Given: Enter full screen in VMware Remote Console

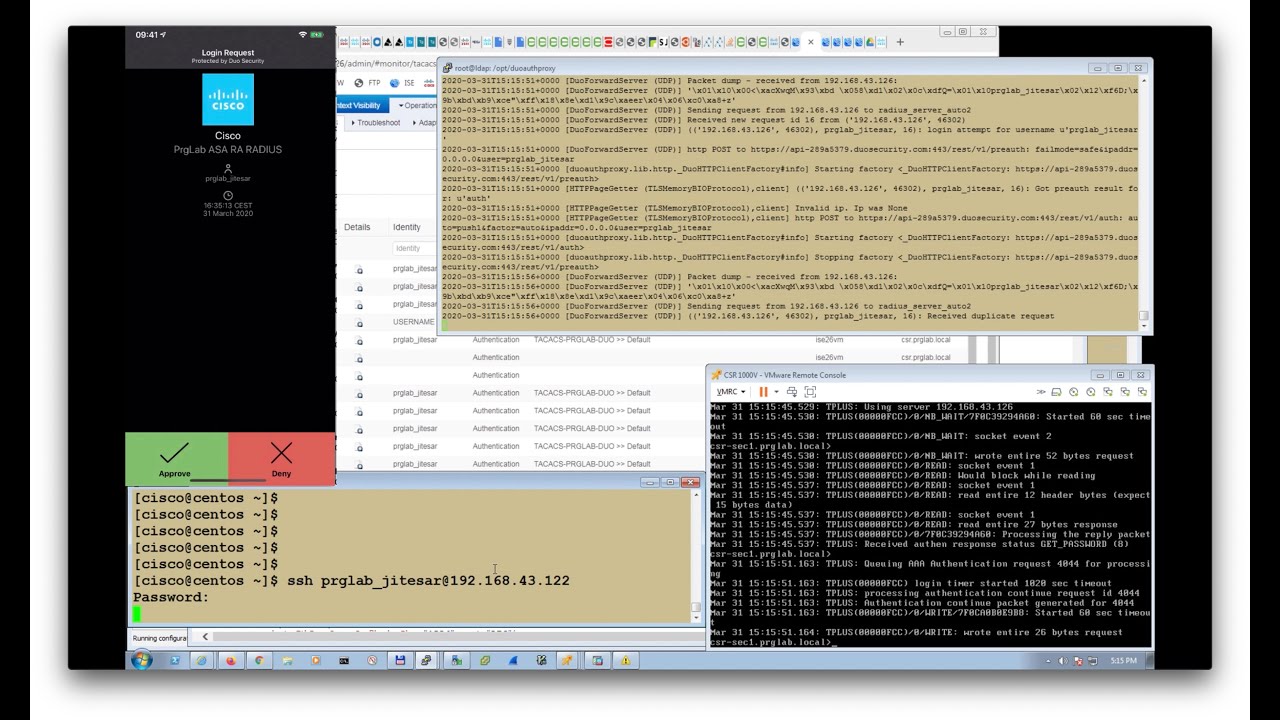Looking at the screenshot, I should coord(810,392).
